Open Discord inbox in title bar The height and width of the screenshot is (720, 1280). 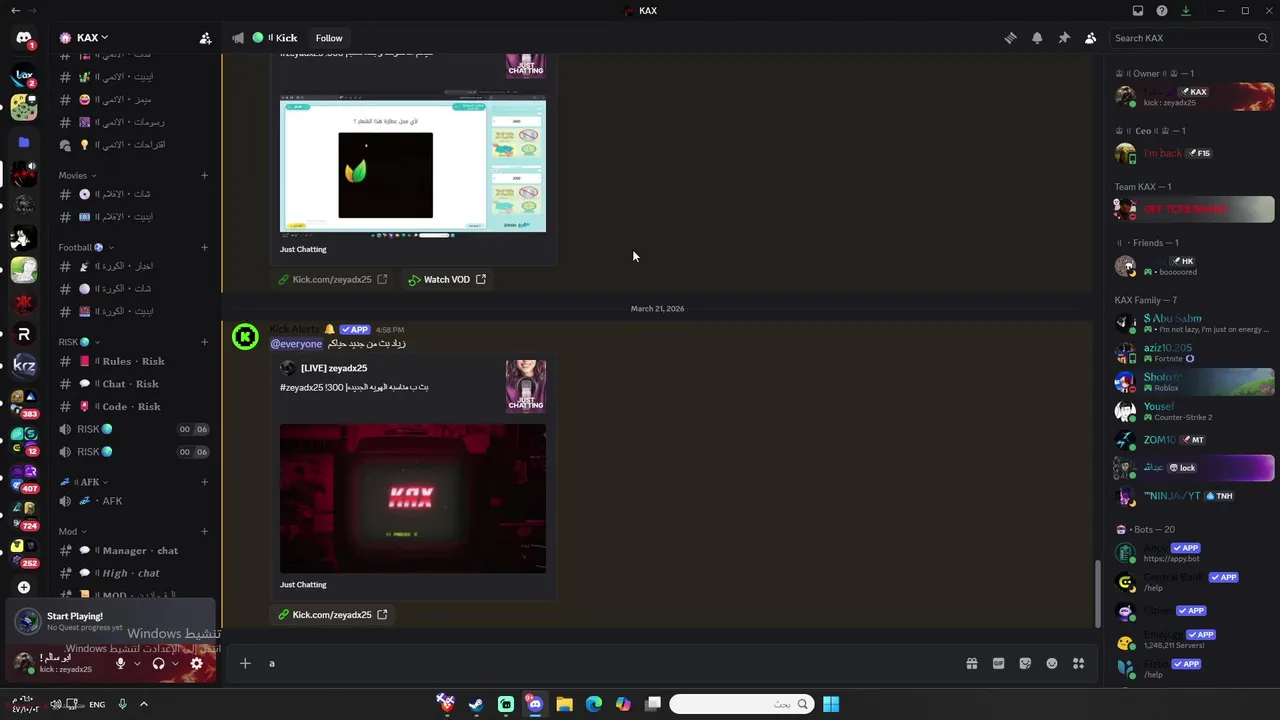[1138, 11]
